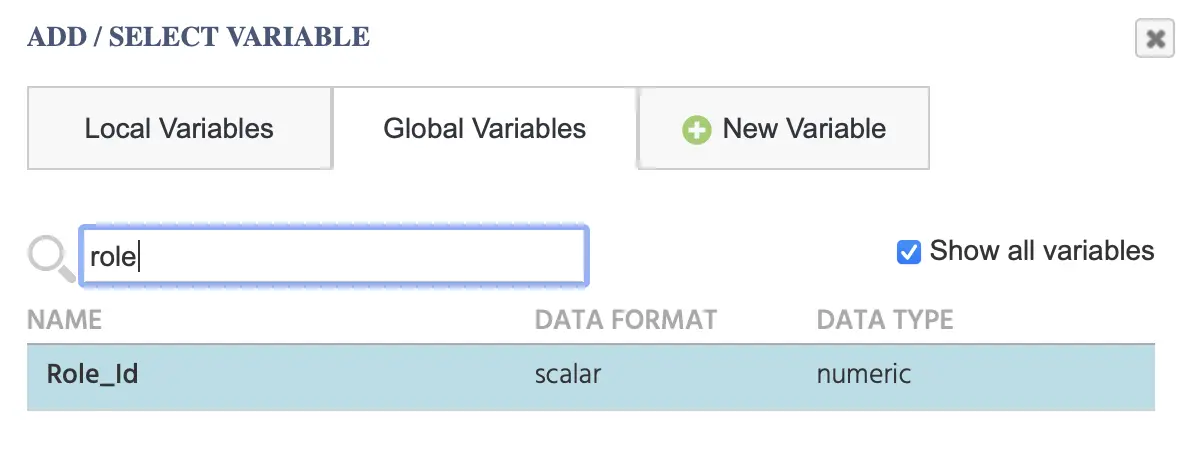Sort by the DATA TYPE column header
Image resolution: width=1184 pixels, height=470 pixels.
[x=885, y=320]
